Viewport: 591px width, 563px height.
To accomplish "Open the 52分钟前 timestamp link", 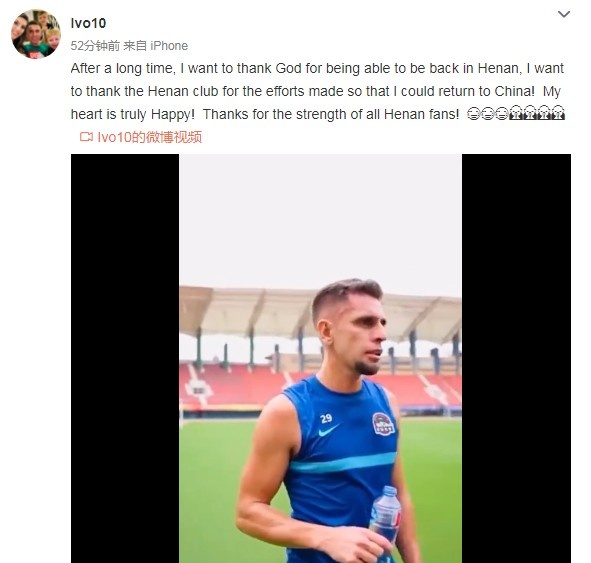I will coord(95,46).
